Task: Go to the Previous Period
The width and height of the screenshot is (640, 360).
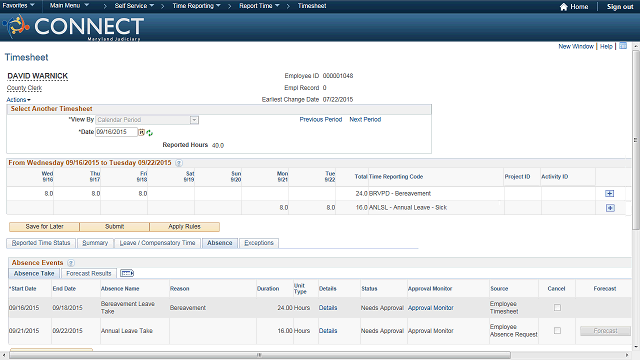Action: [x=321, y=120]
